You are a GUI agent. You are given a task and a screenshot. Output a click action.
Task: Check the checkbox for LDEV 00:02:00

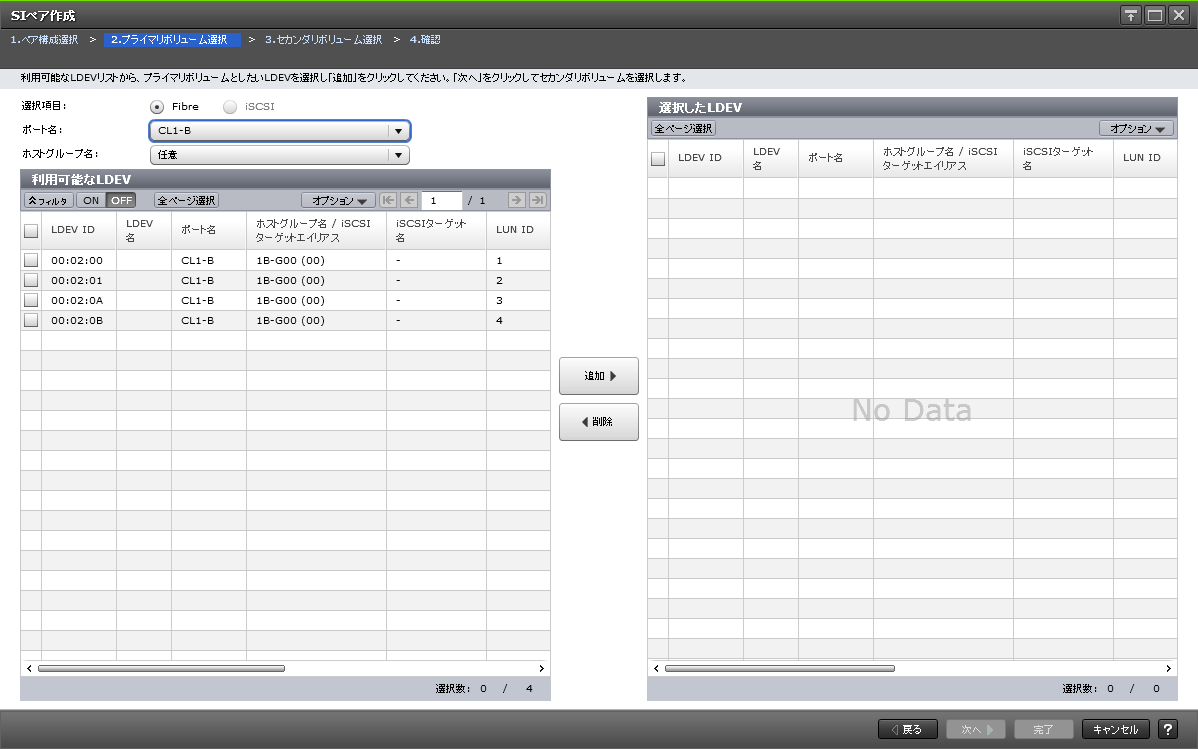click(x=29, y=259)
